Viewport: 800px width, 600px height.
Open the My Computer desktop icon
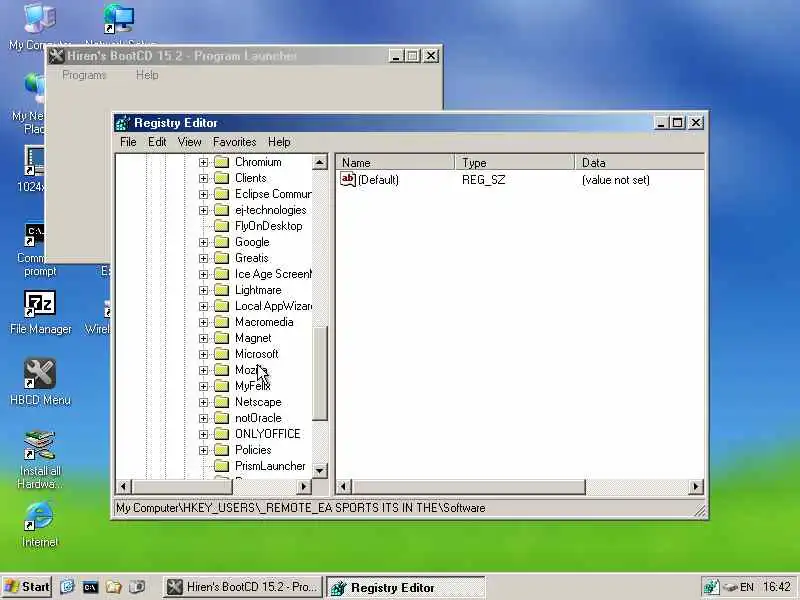tap(40, 18)
